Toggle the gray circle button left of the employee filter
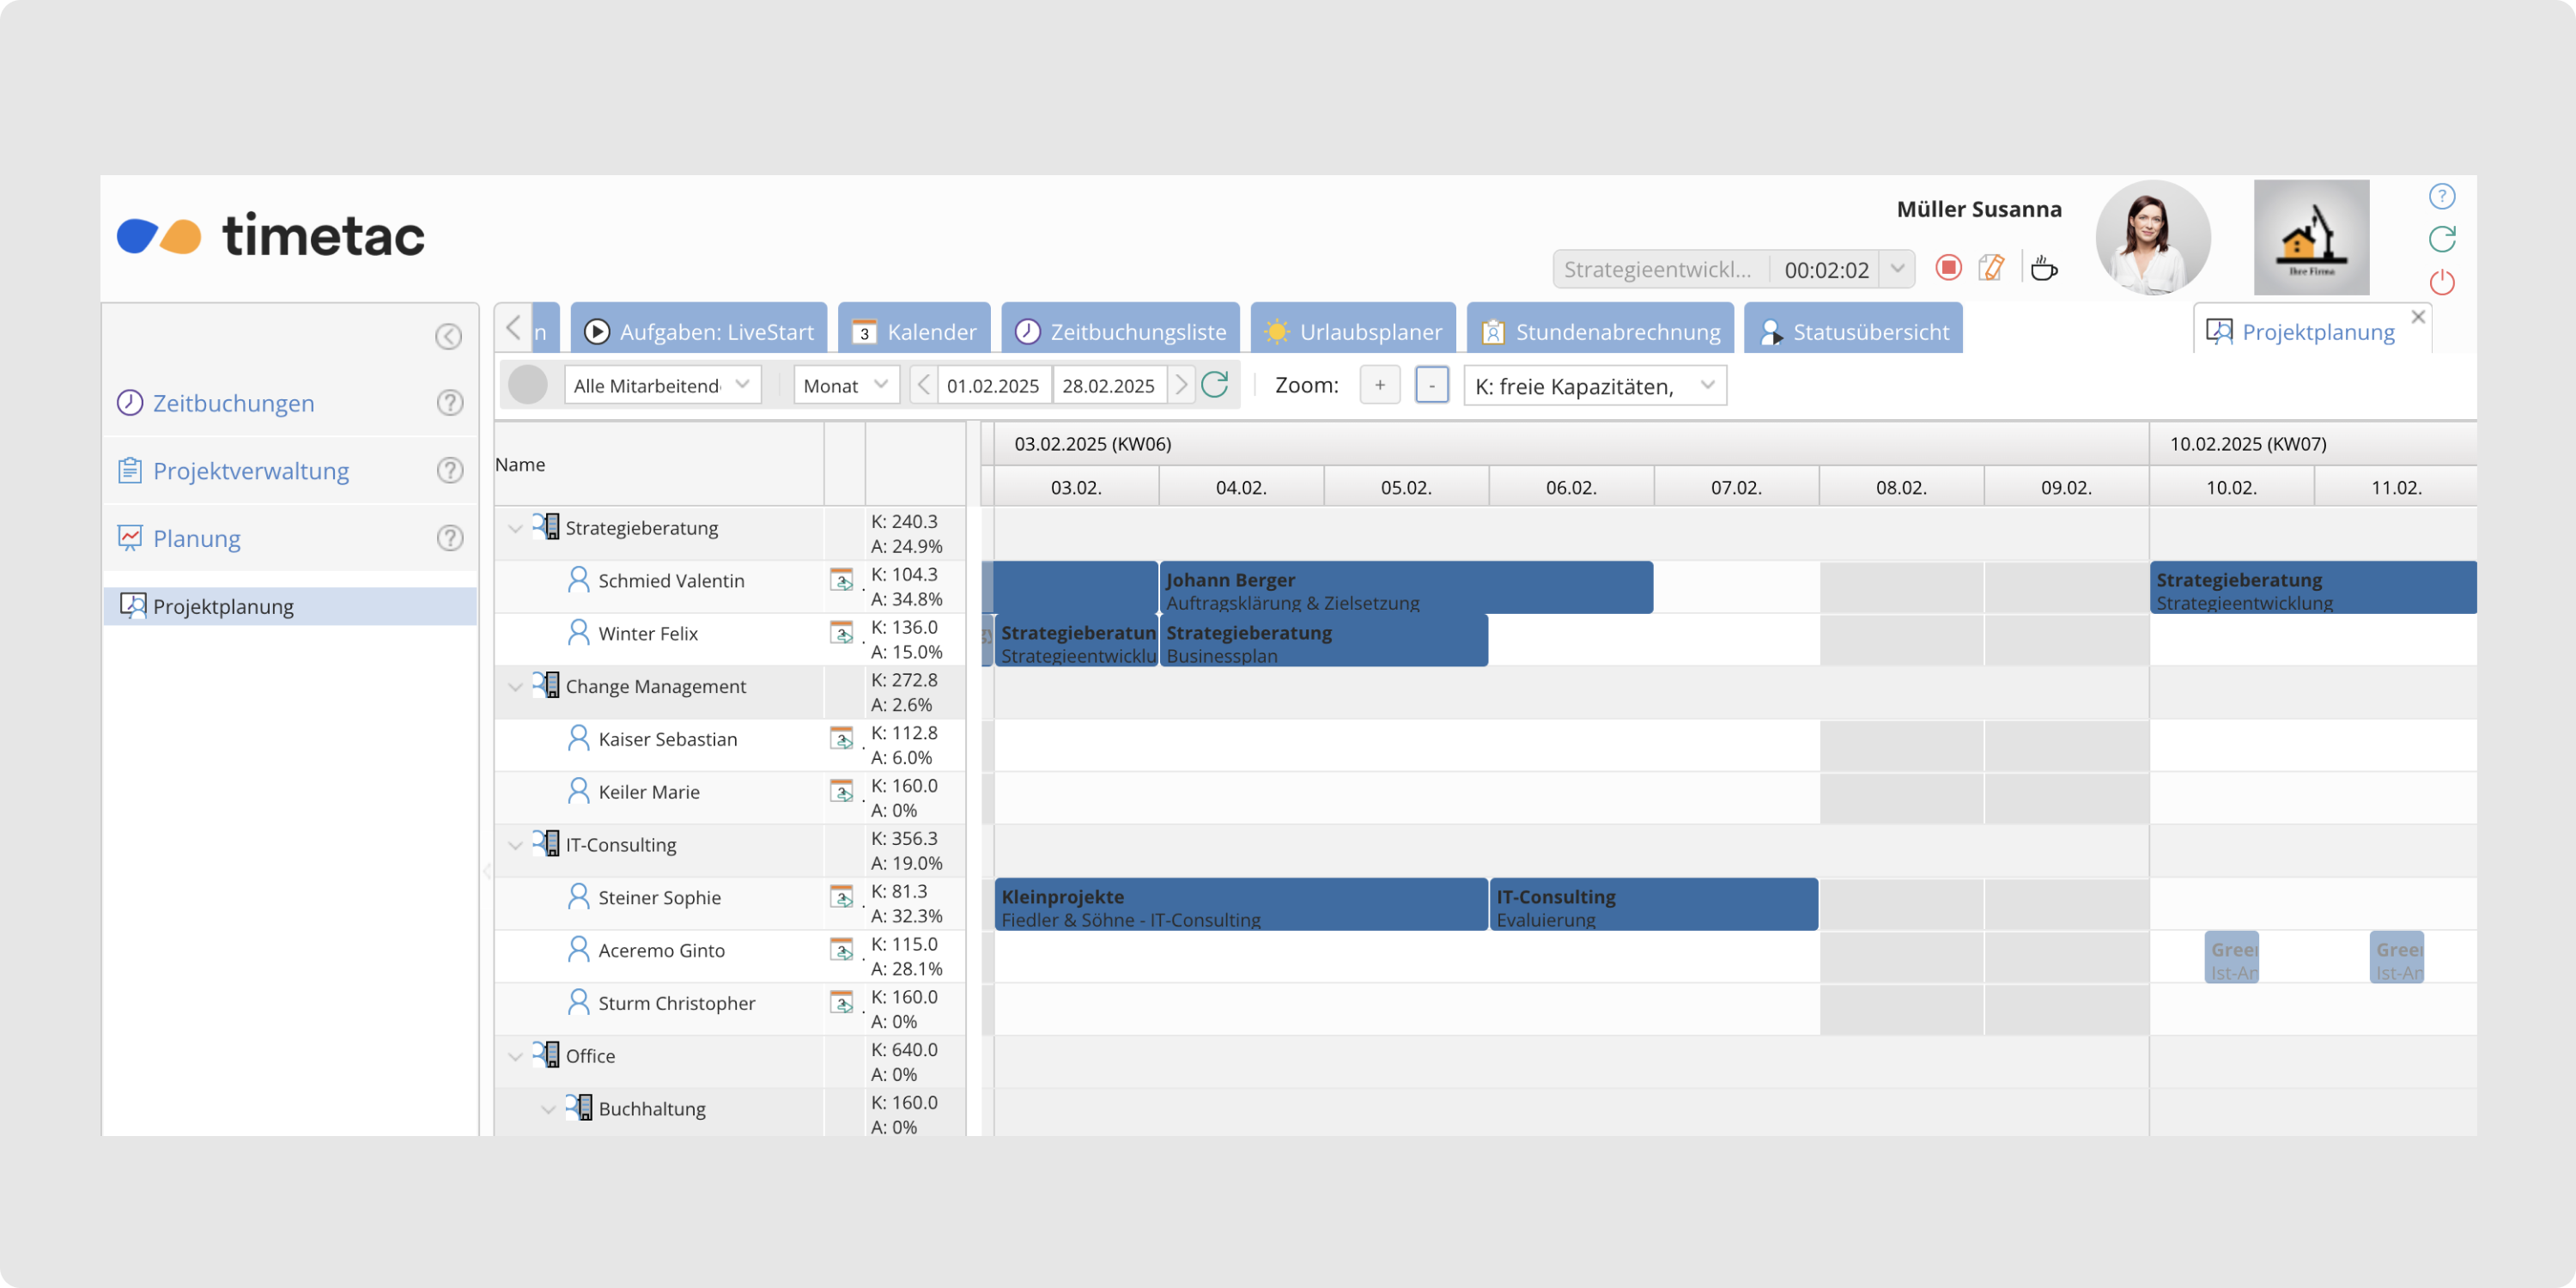 tap(528, 385)
